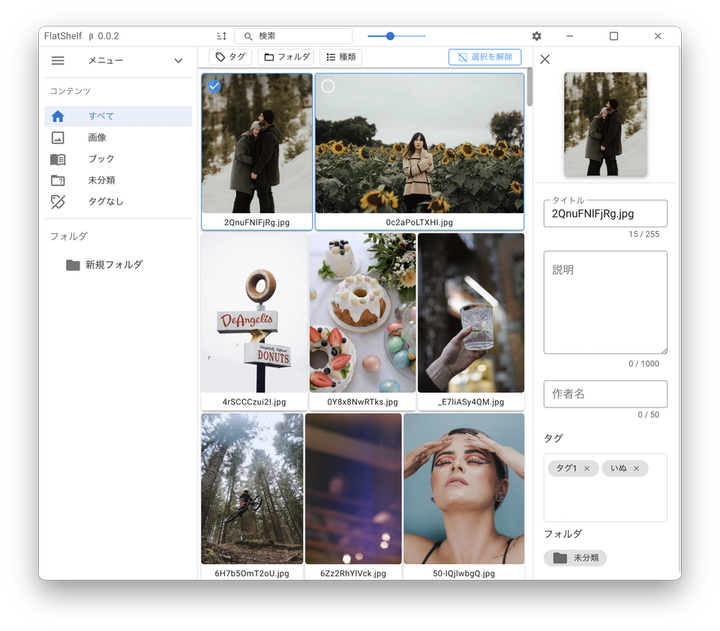720x631 pixels.
Task: Expand the メニュー chevron dropdown
Action: tap(178, 61)
